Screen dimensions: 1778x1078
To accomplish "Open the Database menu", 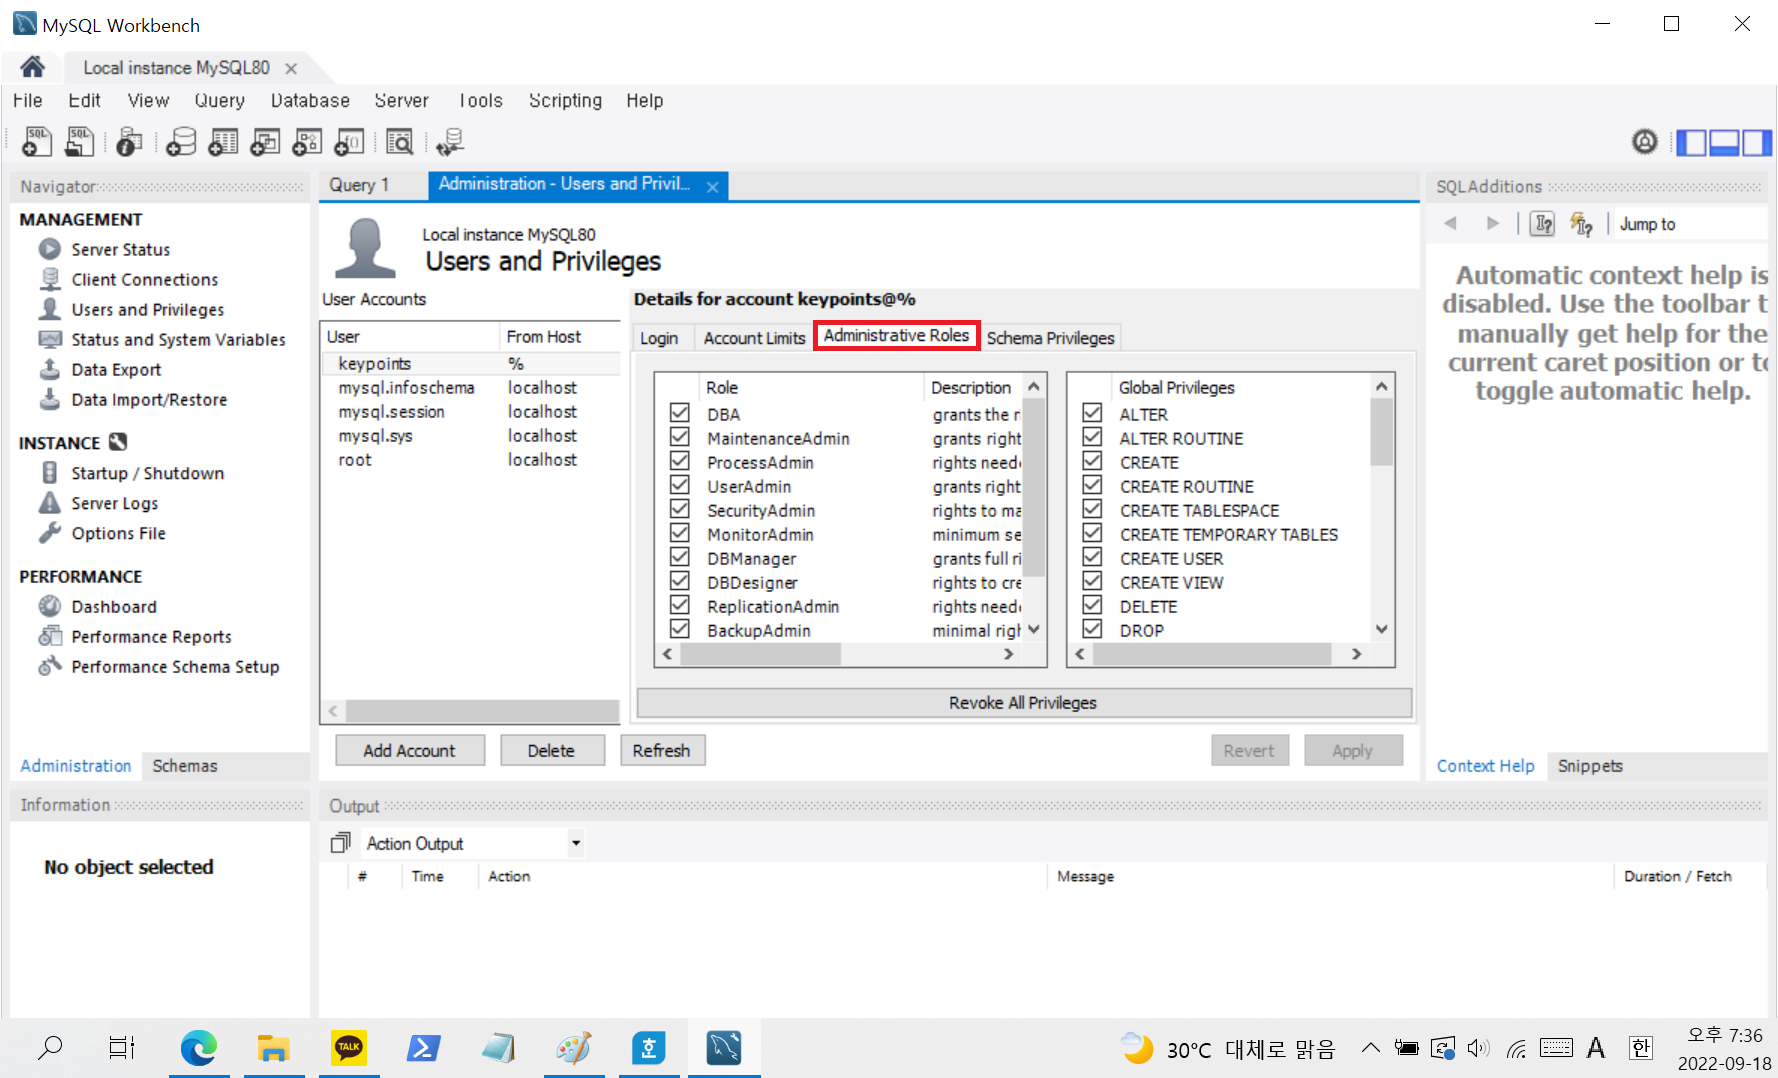I will 310,100.
